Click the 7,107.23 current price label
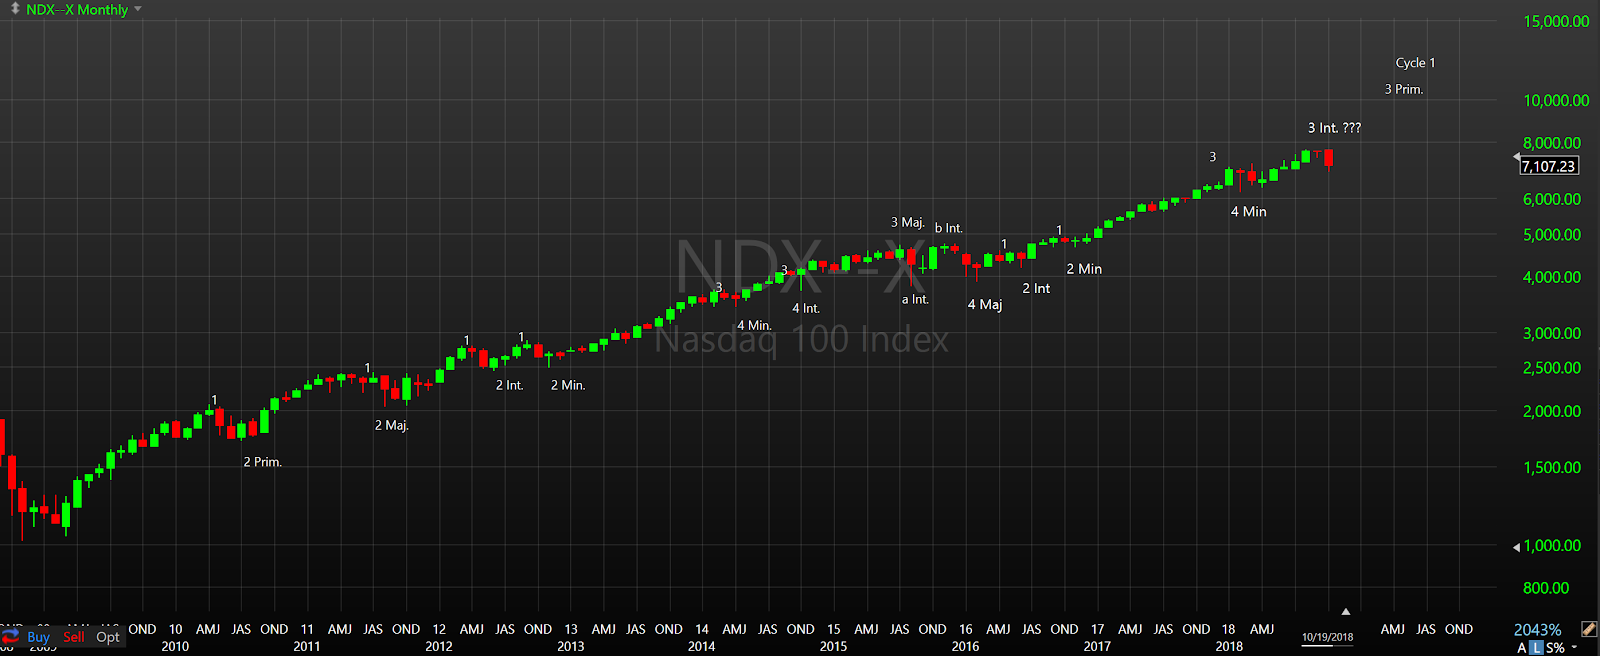 pyautogui.click(x=1549, y=166)
